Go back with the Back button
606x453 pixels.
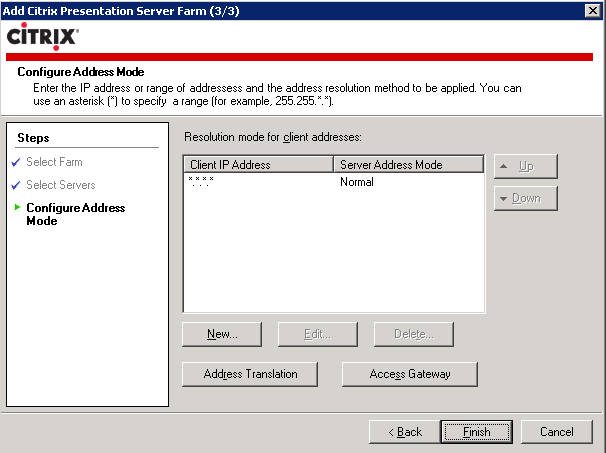point(404,431)
